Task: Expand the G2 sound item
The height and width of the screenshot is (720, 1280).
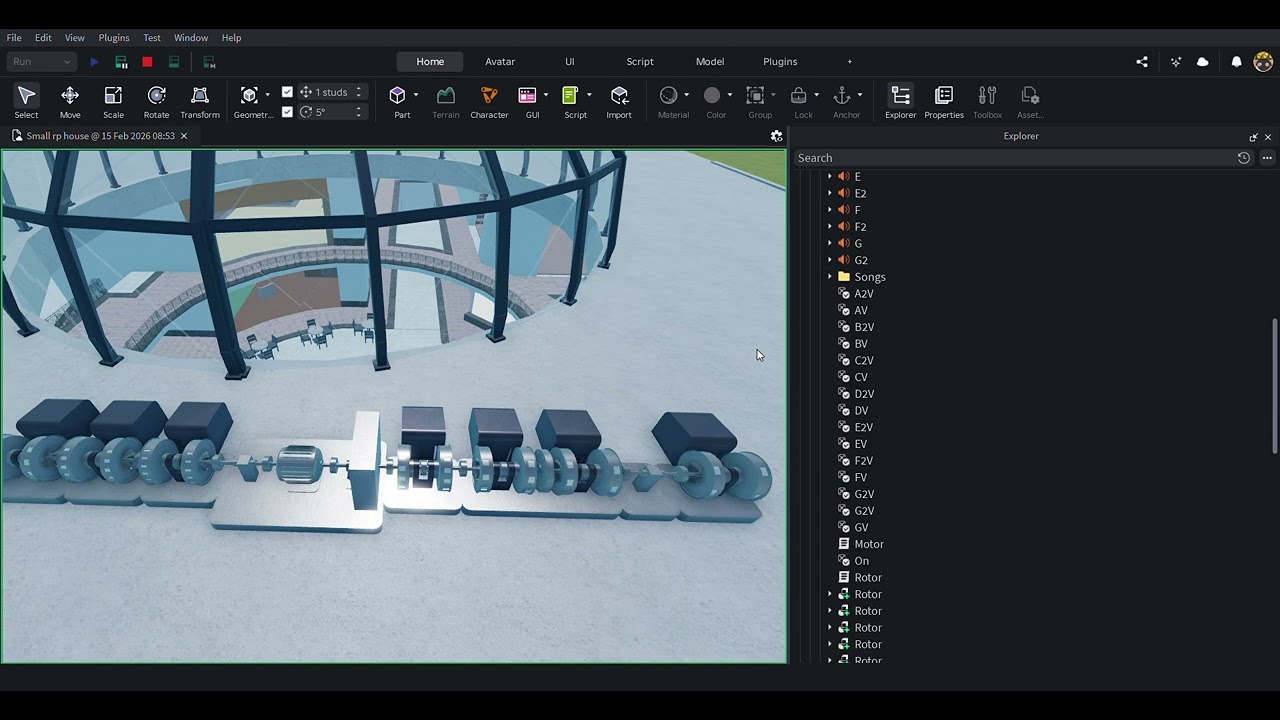Action: [830, 260]
